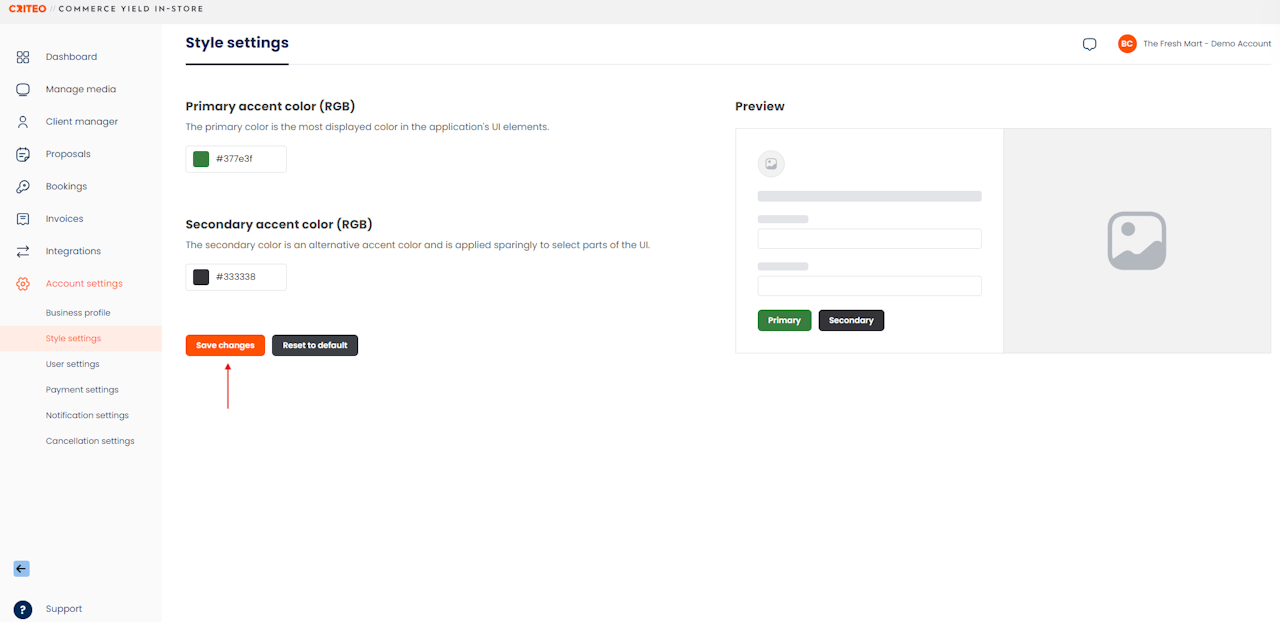Click the dark secondary accent color swatch
Image resolution: width=1280 pixels, height=622 pixels.
click(x=201, y=277)
